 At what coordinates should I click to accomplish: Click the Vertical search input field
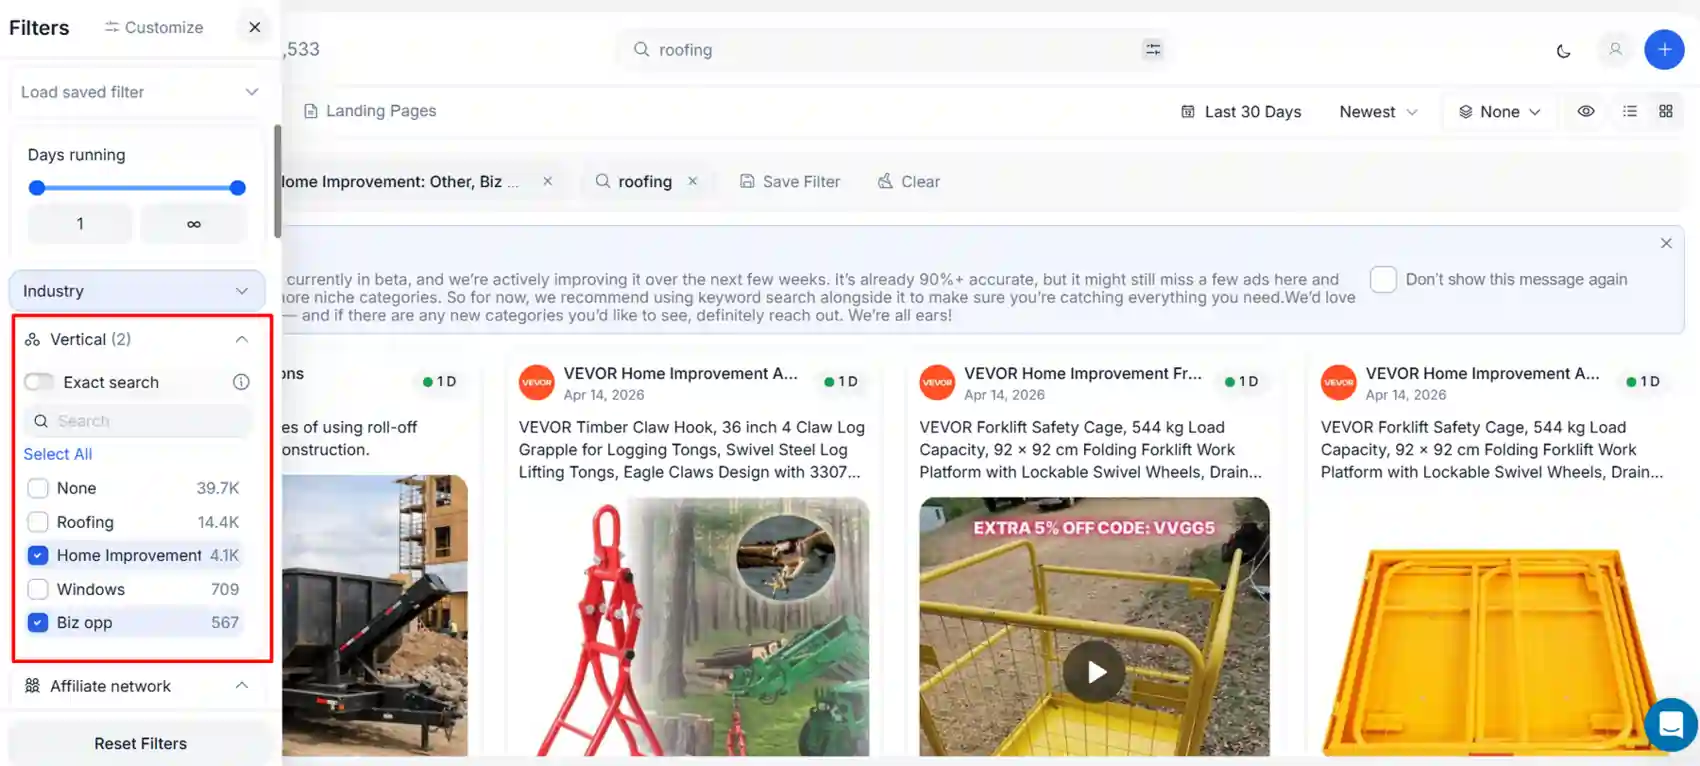[x=138, y=421]
